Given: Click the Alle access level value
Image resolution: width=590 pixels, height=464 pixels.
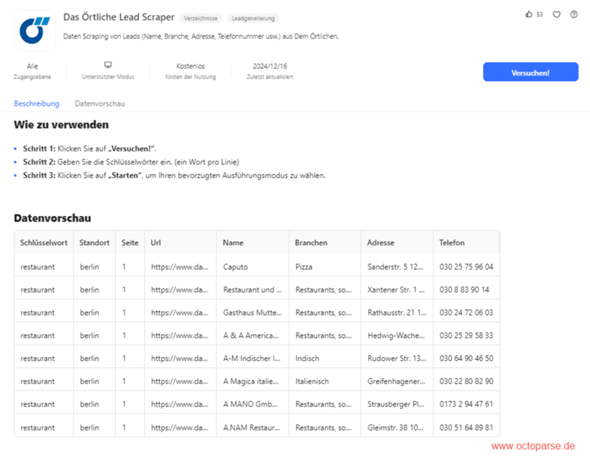Looking at the screenshot, I should [32, 66].
